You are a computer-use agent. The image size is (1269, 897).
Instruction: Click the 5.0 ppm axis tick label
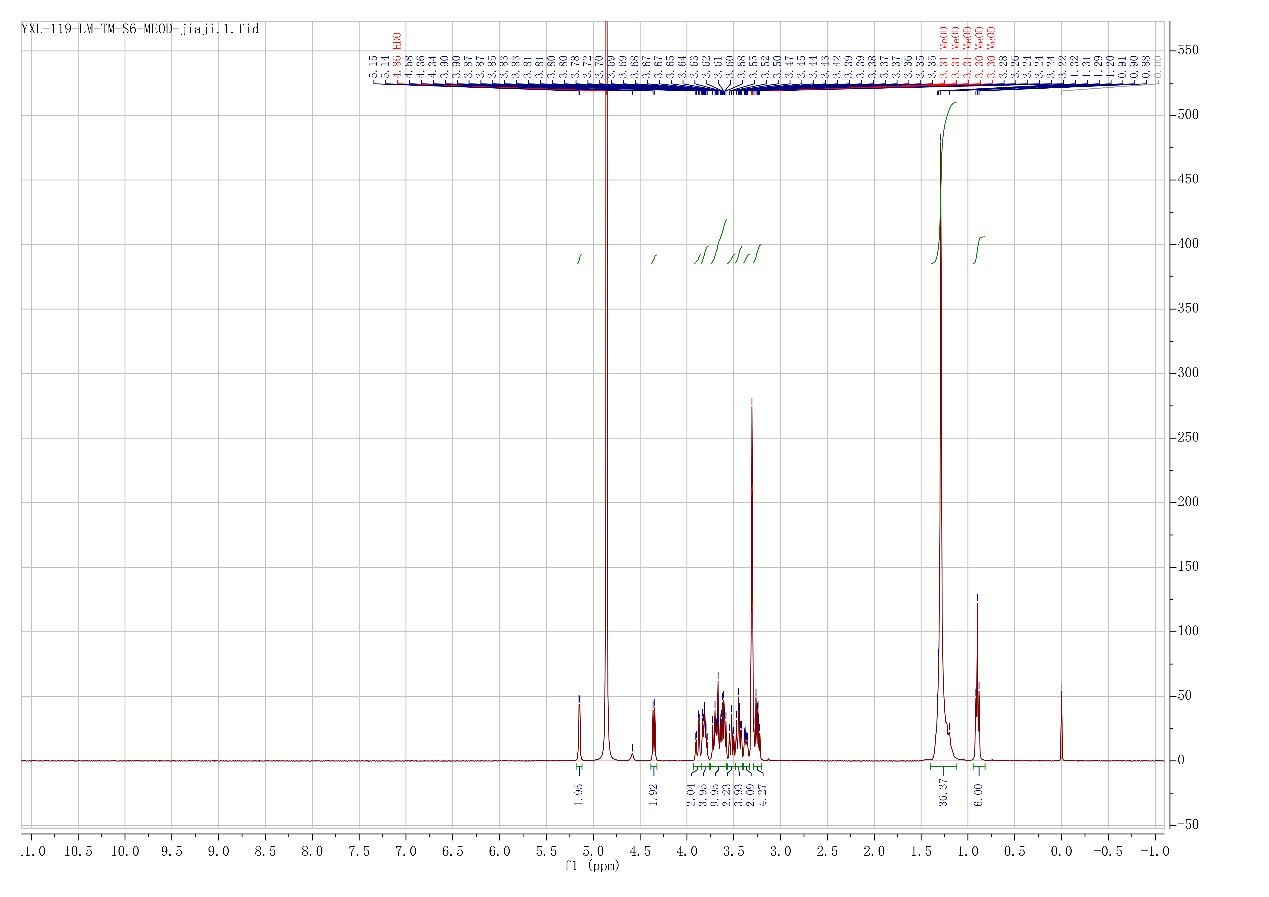pyautogui.click(x=593, y=851)
